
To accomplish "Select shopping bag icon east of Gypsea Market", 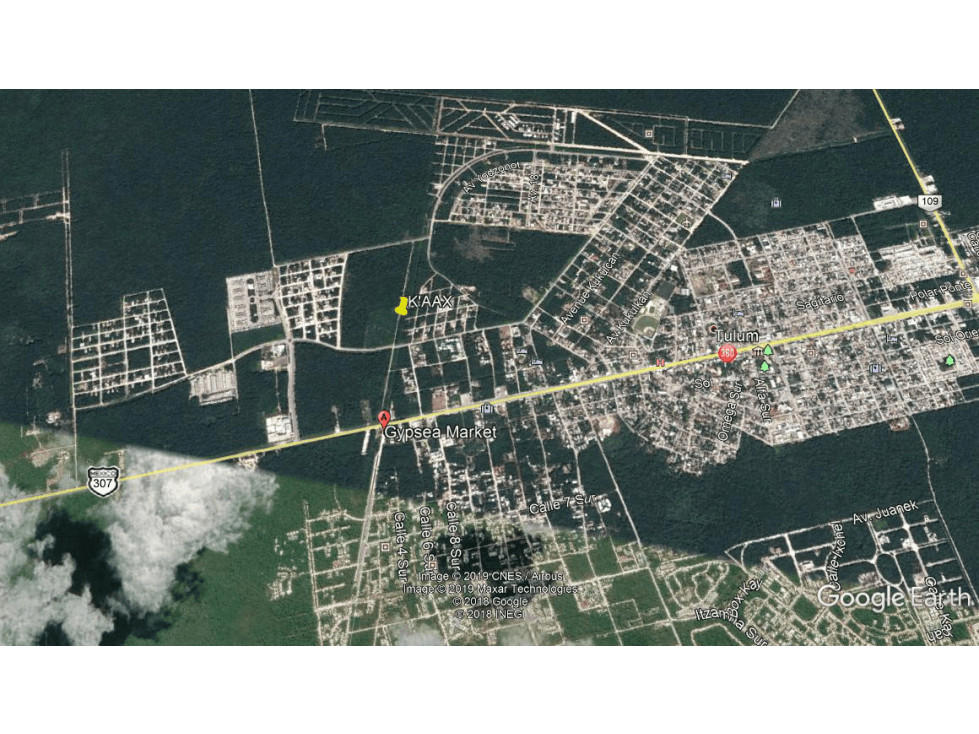I will coord(487,408).
